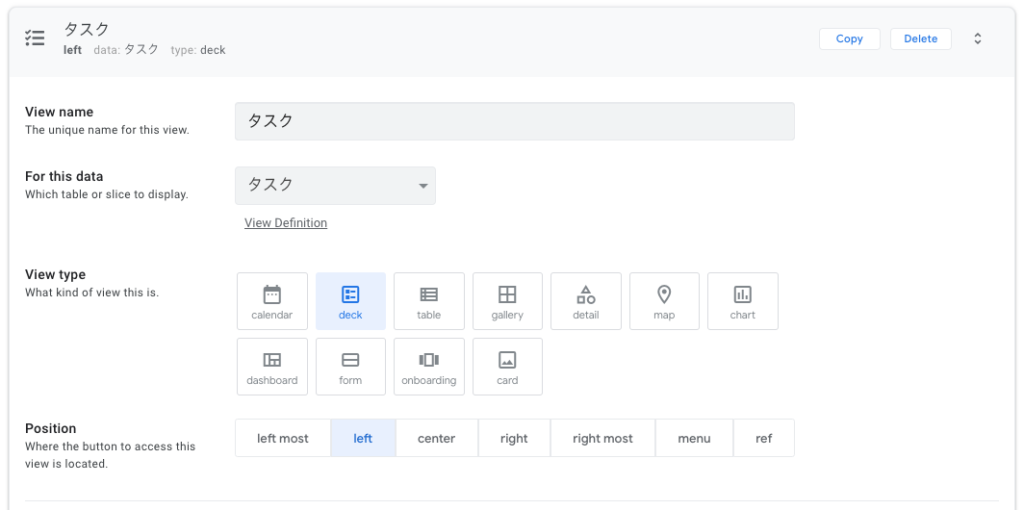Select the table view type icon
This screenshot has width=1024, height=510.
point(429,301)
